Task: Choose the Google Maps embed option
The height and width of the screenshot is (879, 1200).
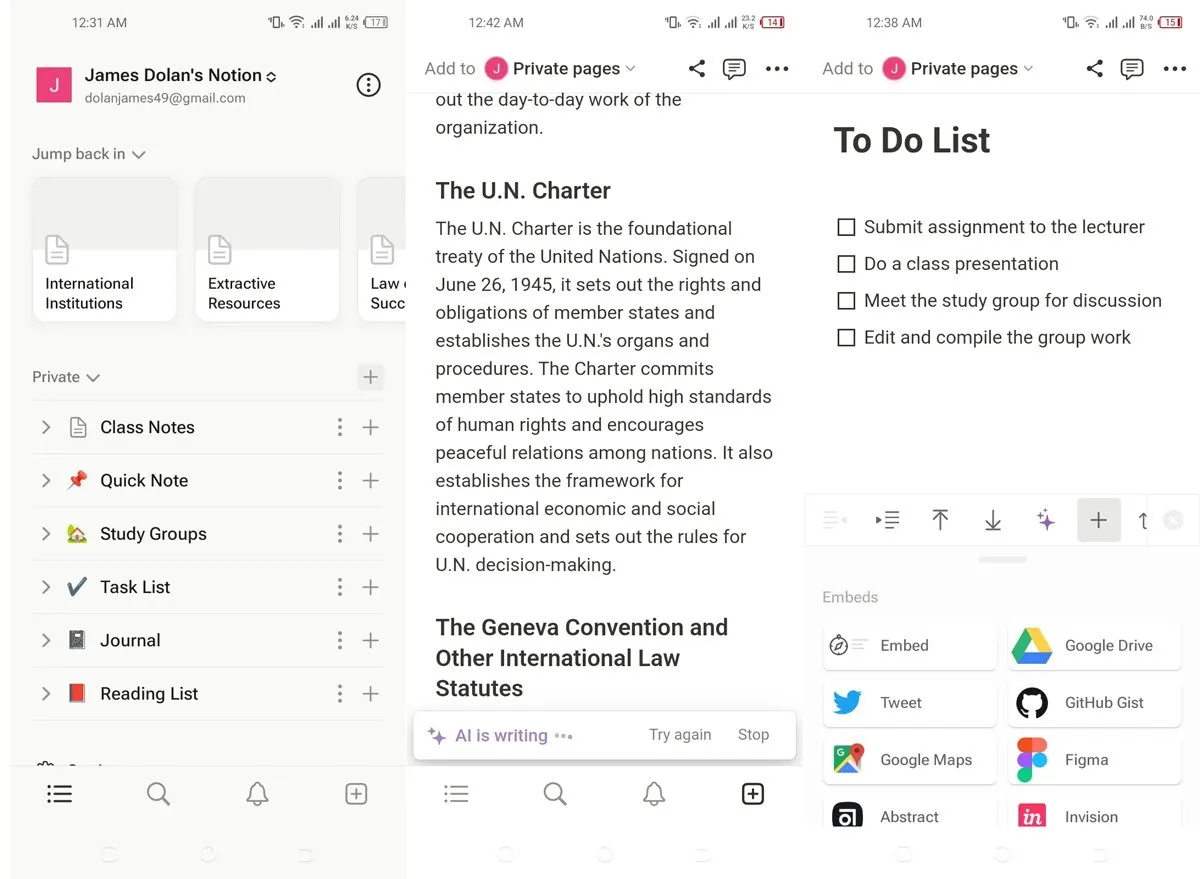Action: pos(909,760)
